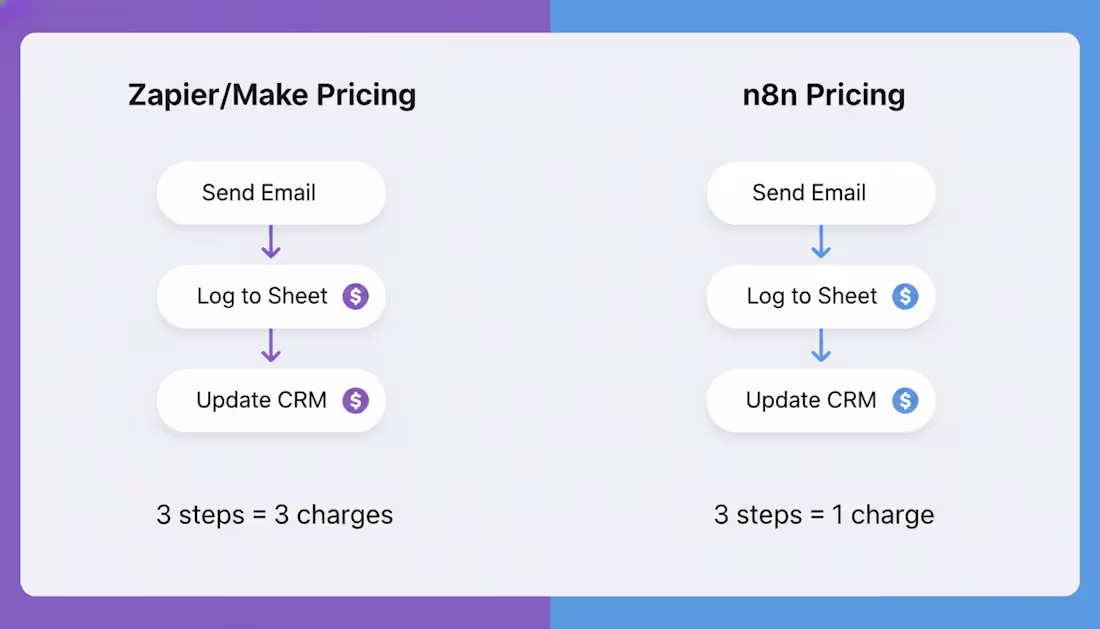Click the '3 steps = 1 charge' text
Image resolution: width=1100 pixels, height=629 pixels.
coord(824,515)
